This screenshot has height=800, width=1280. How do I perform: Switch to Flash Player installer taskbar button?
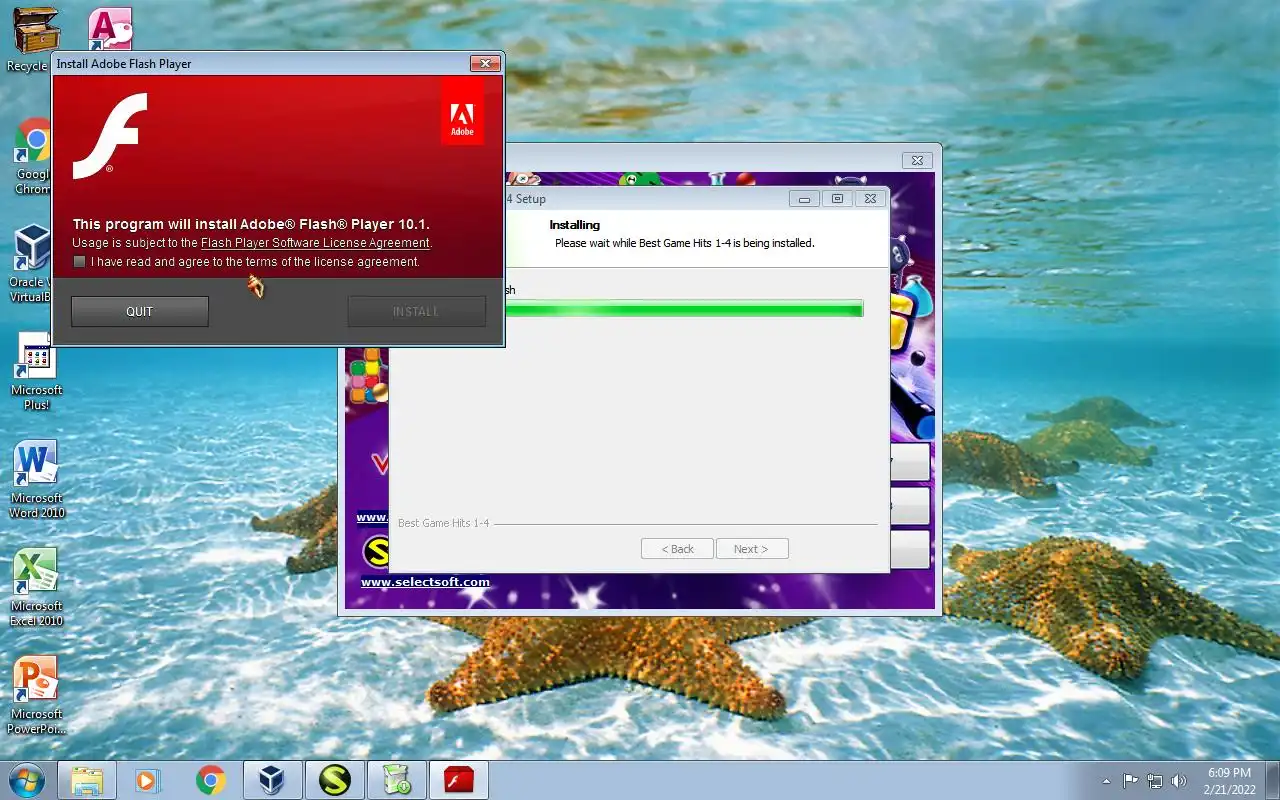(459, 780)
